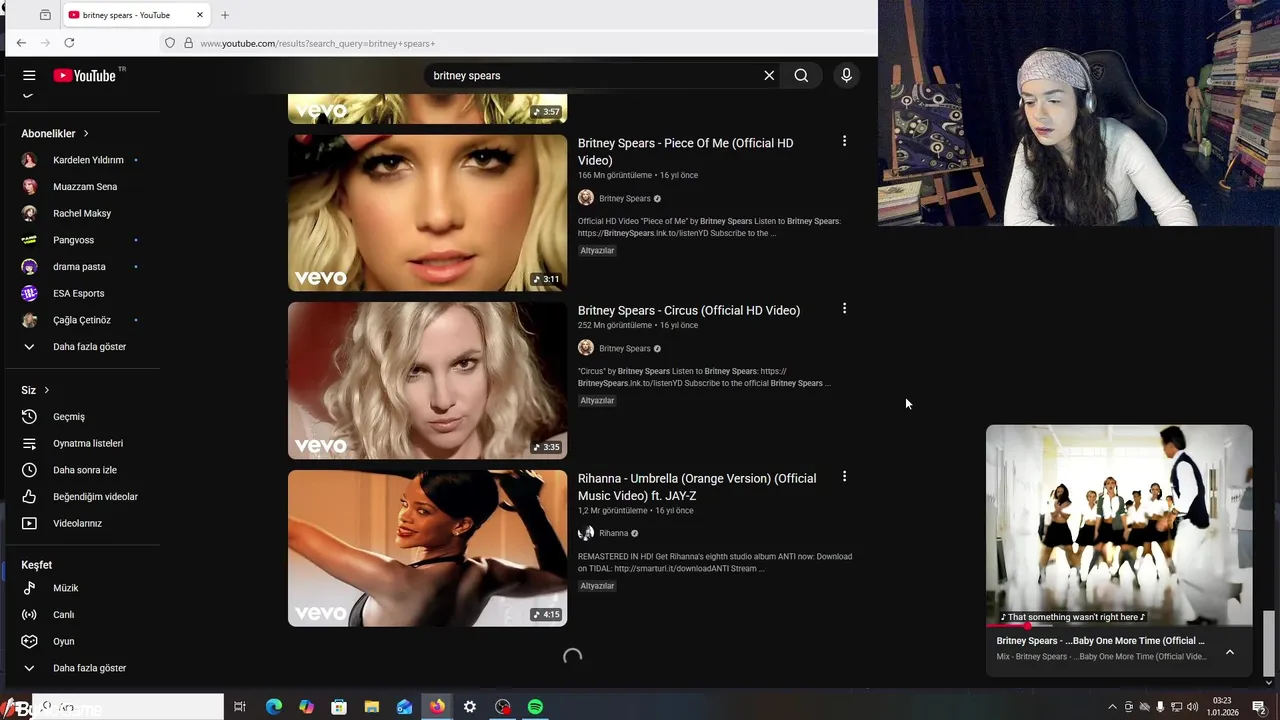The height and width of the screenshot is (720, 1280).
Task: Open File Explorer from the taskbar
Action: 371,707
